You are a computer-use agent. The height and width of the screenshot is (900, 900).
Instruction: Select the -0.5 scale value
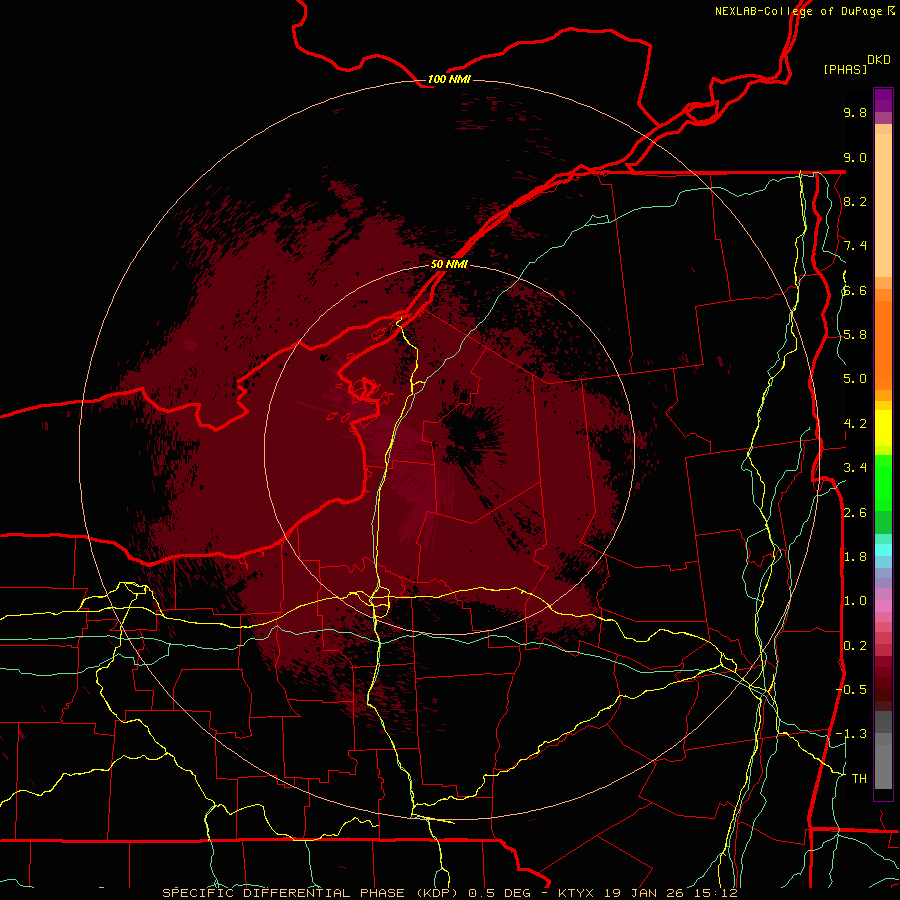851,690
